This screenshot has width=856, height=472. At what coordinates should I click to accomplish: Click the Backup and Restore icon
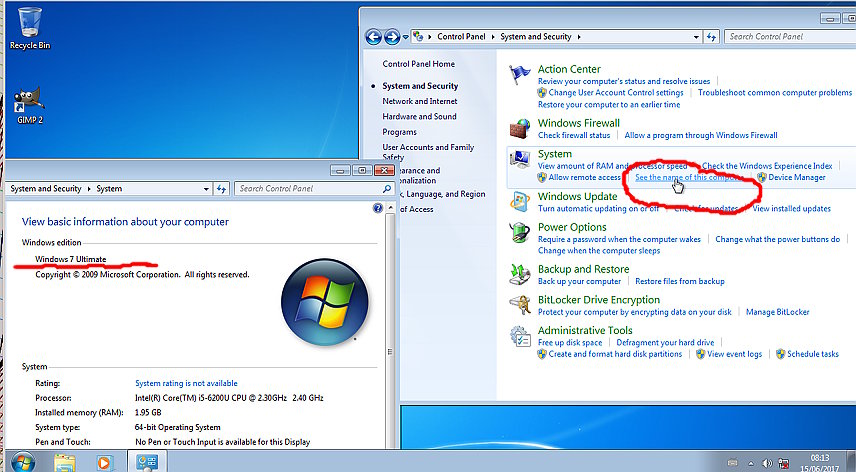(x=519, y=274)
